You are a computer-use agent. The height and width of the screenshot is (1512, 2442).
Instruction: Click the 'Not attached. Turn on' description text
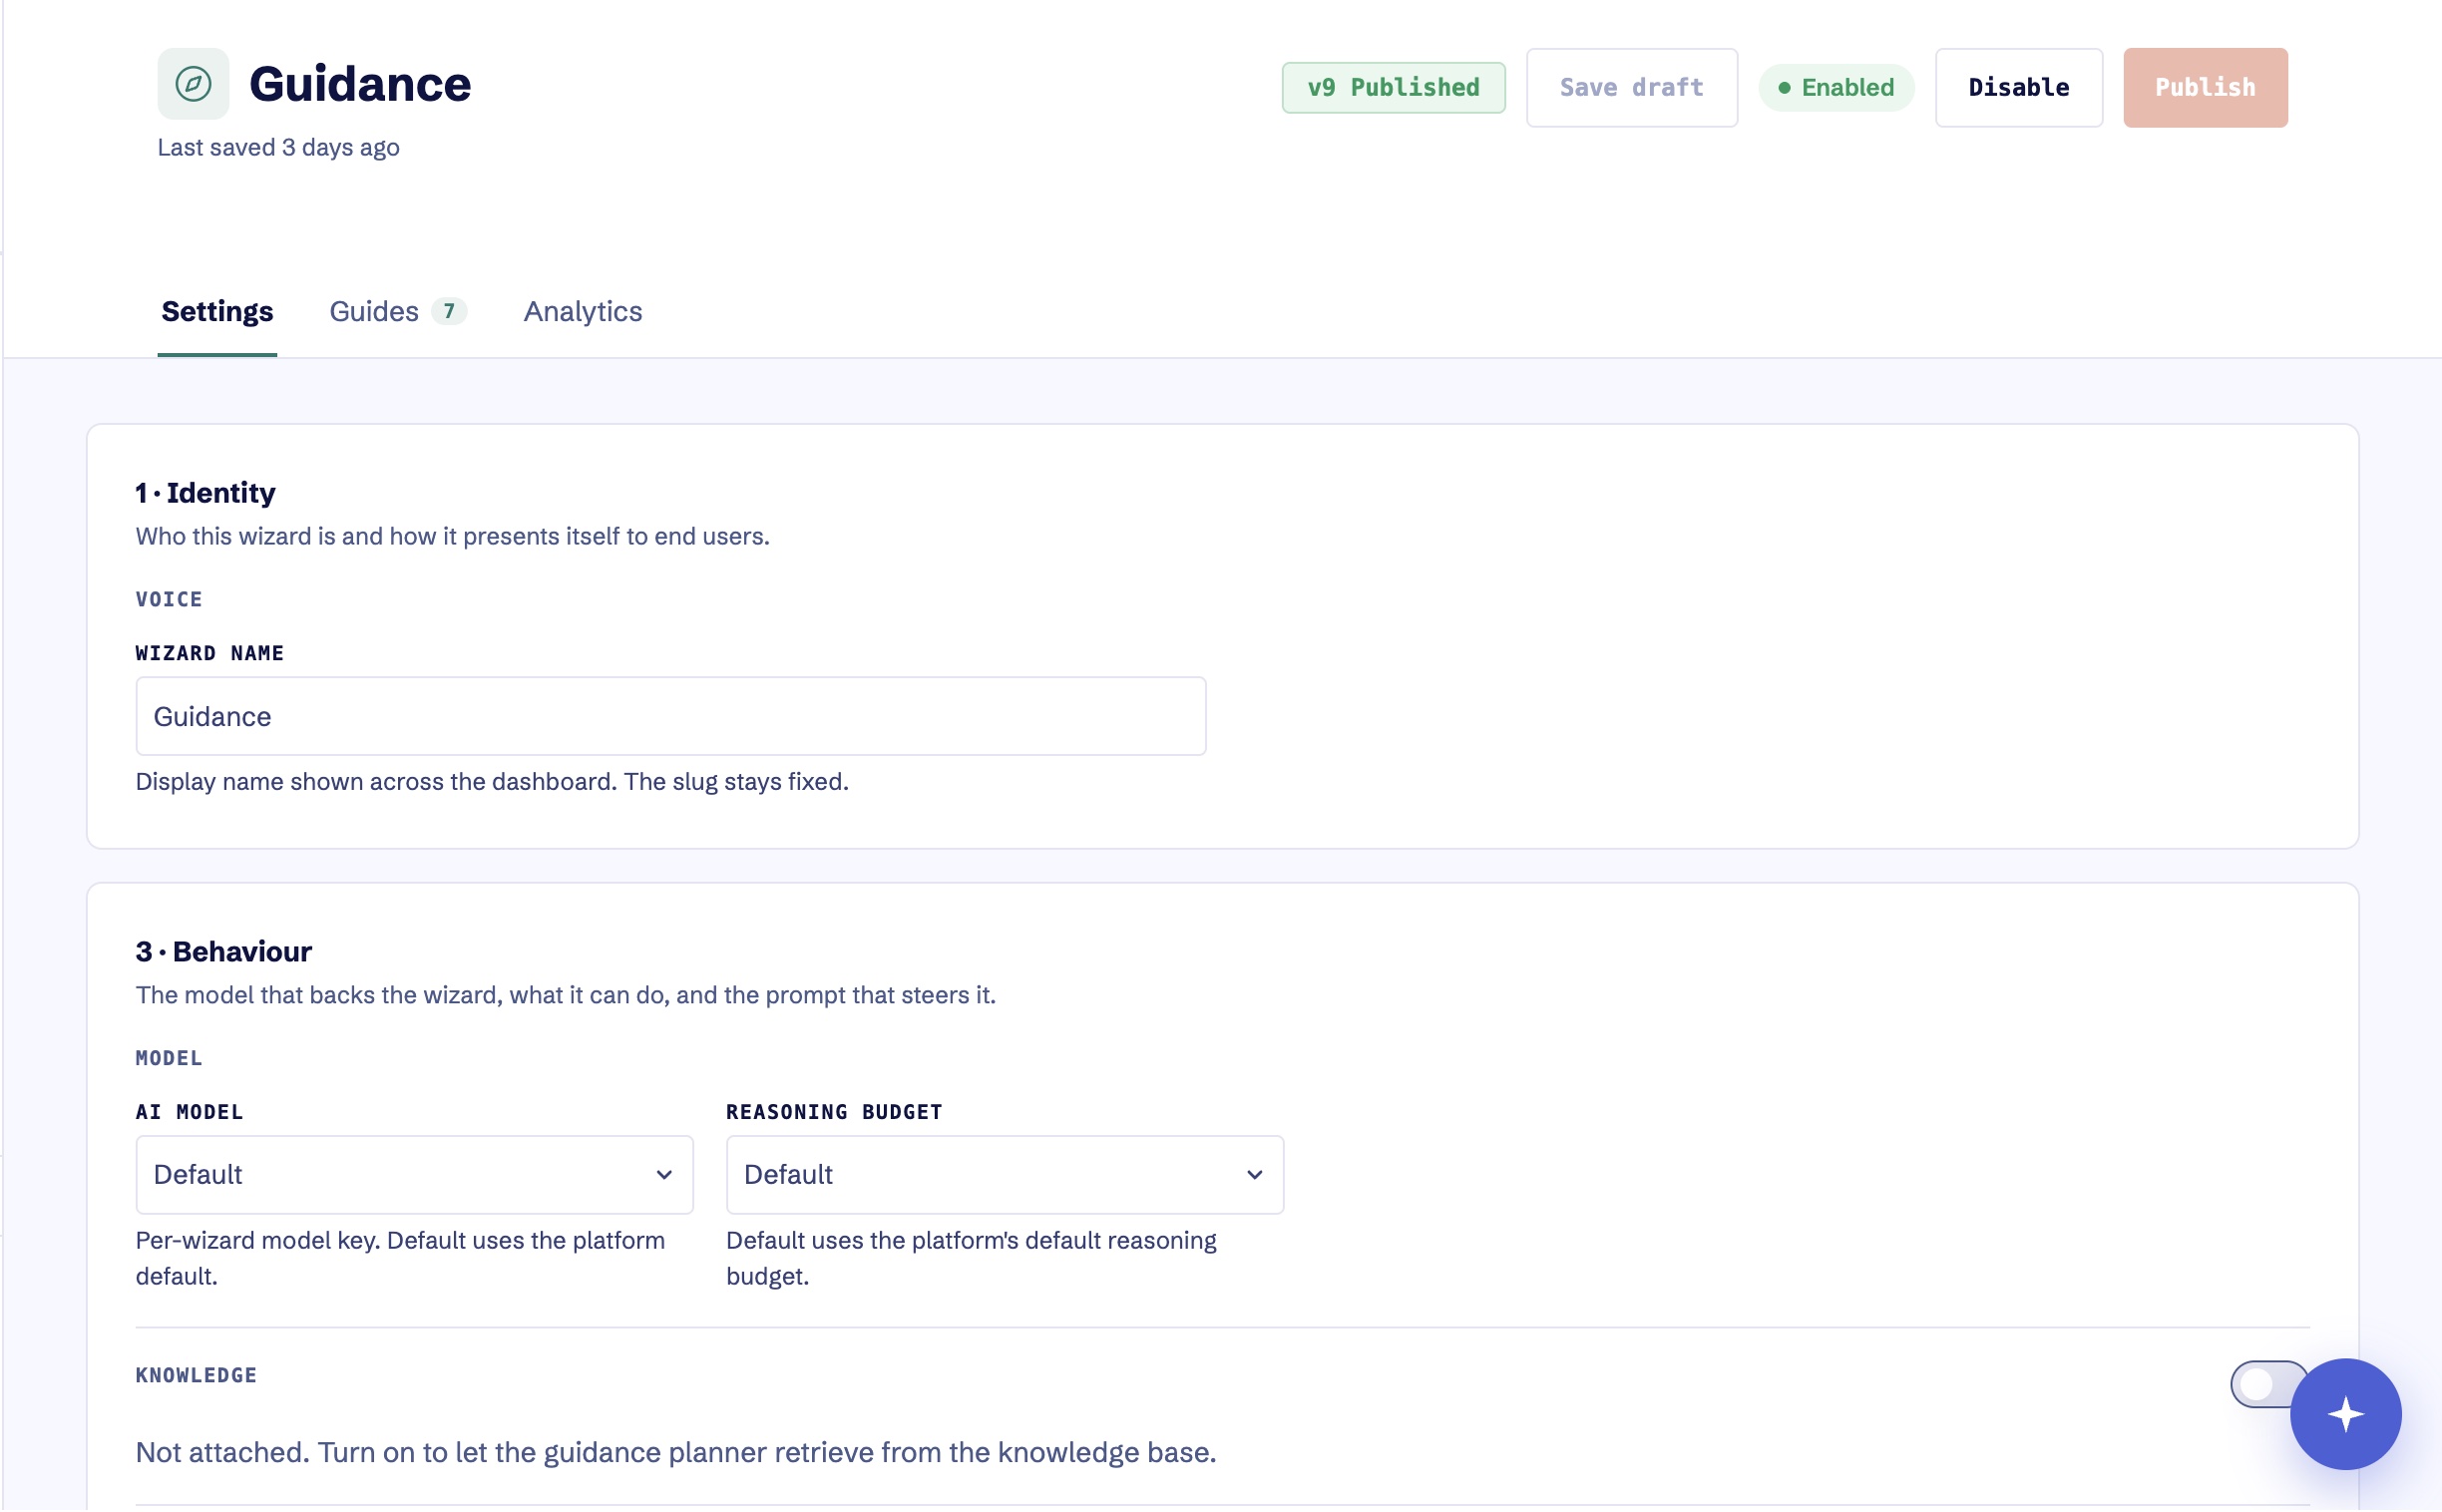(676, 1452)
